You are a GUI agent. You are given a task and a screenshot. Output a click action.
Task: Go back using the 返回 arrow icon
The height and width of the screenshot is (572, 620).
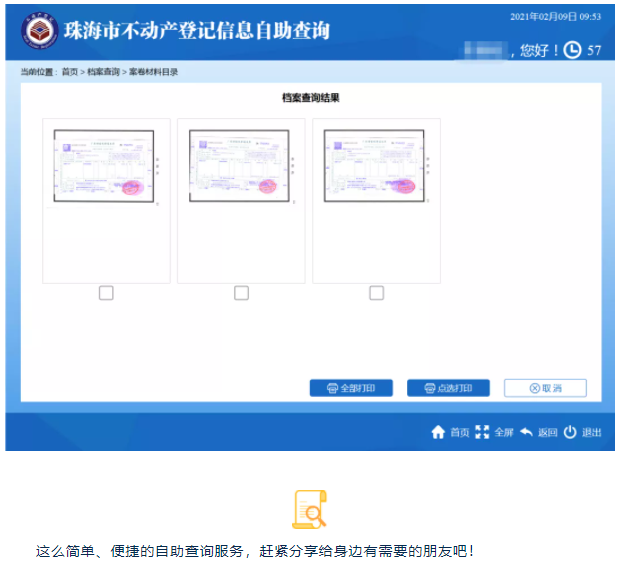526,432
